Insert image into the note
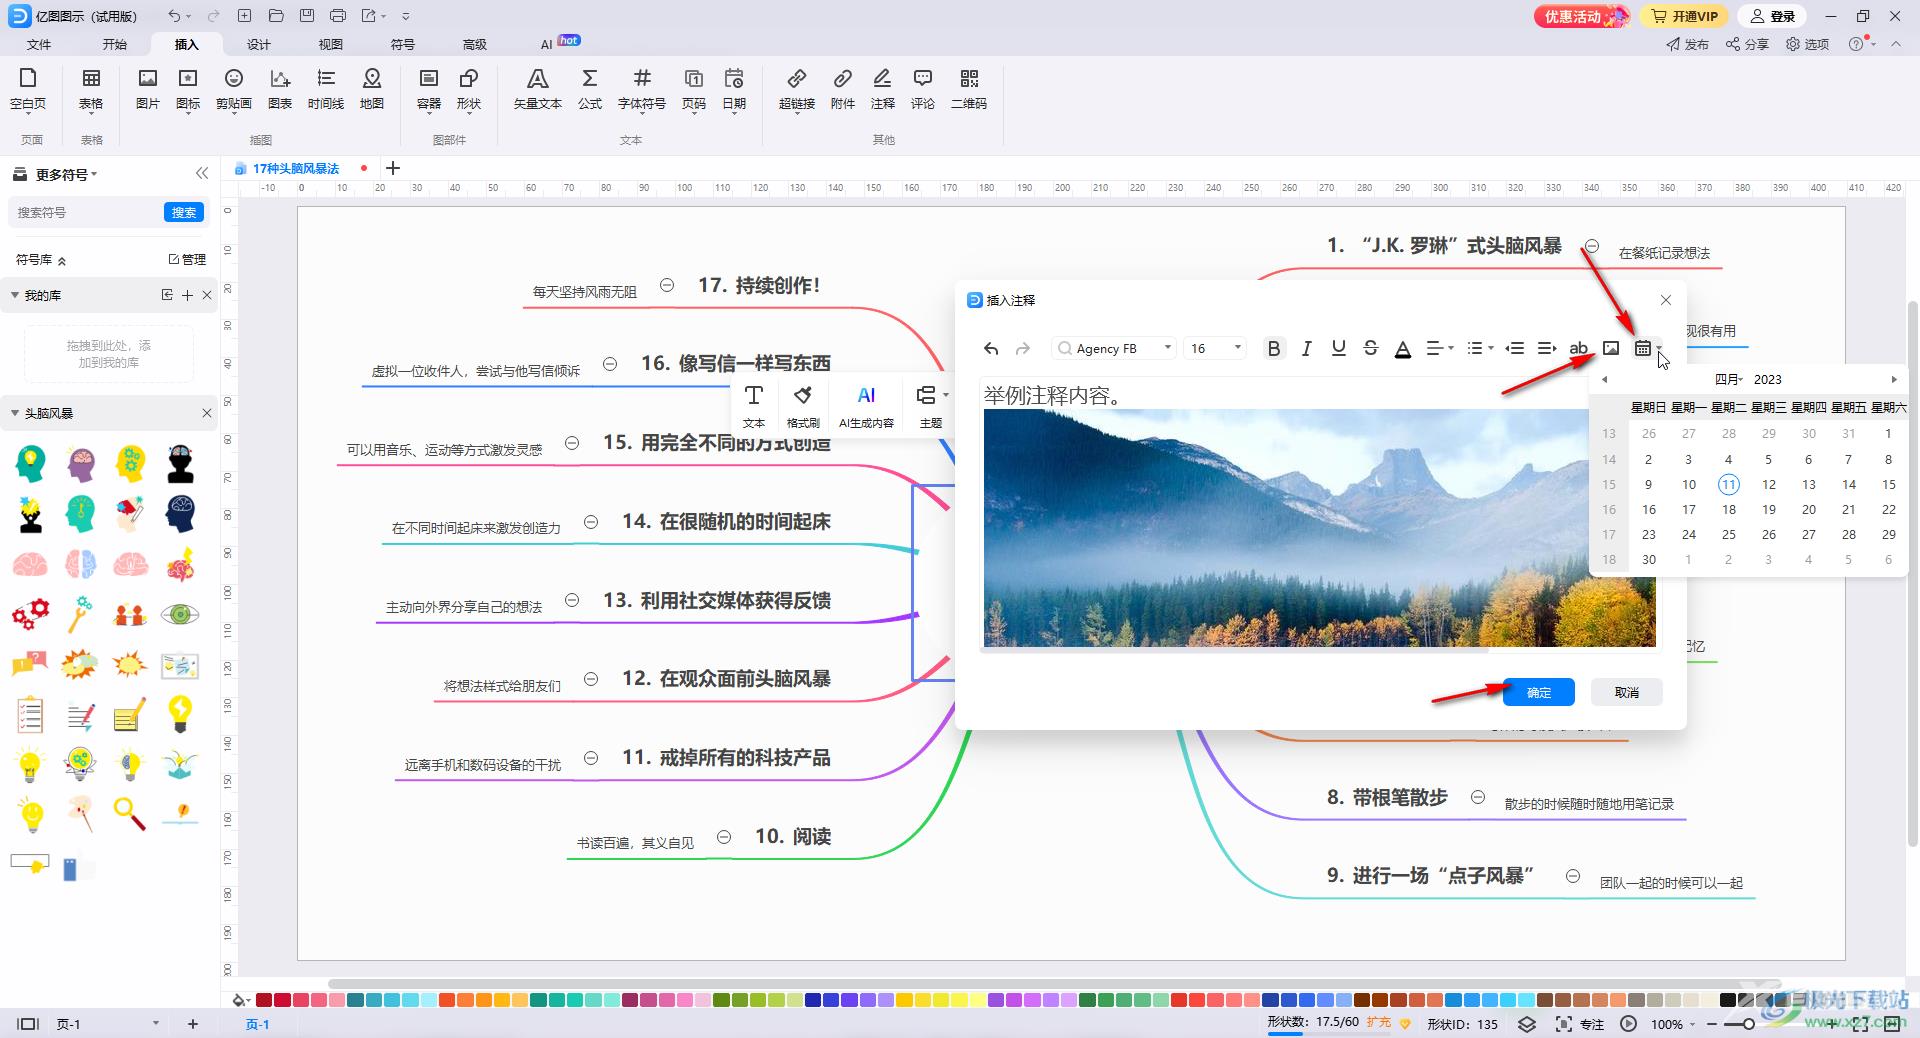1920x1038 pixels. [x=1611, y=348]
